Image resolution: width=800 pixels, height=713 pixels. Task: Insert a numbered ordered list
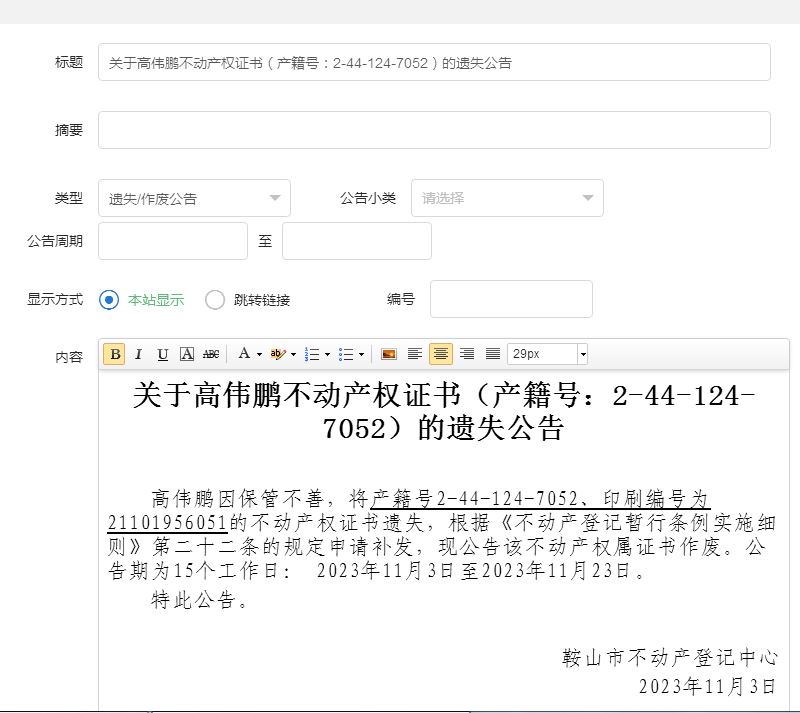pyautogui.click(x=312, y=354)
